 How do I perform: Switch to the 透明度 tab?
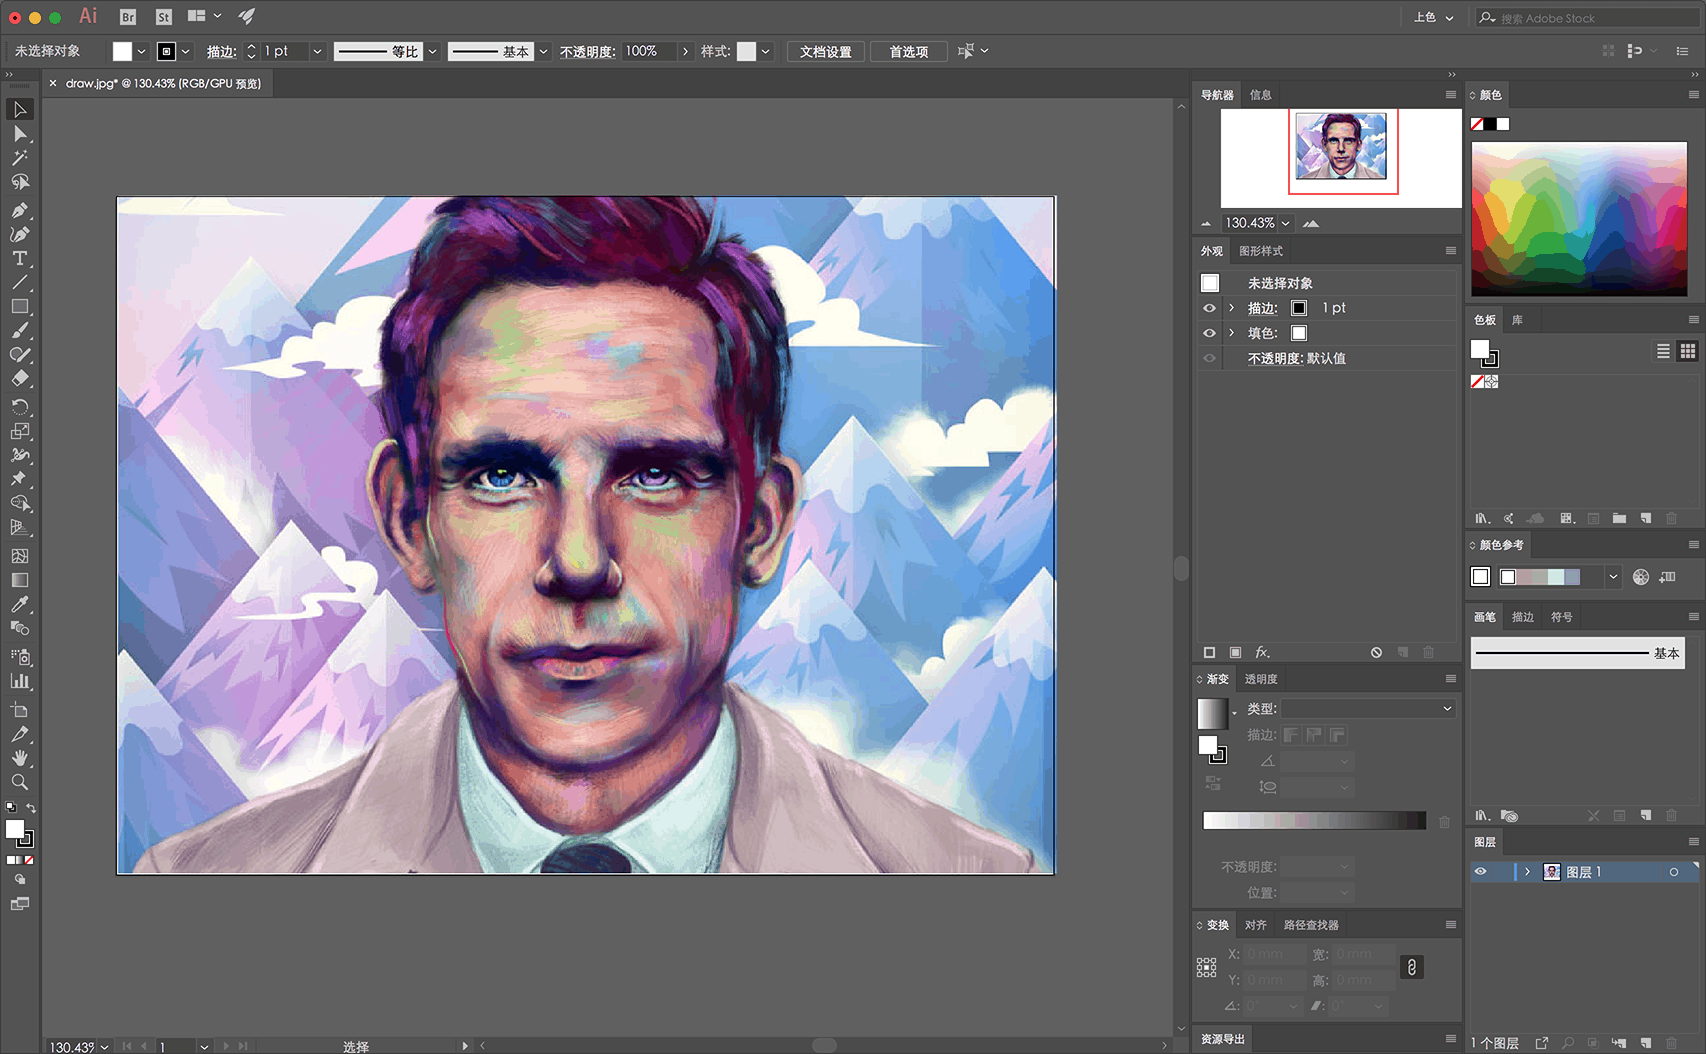click(1261, 679)
